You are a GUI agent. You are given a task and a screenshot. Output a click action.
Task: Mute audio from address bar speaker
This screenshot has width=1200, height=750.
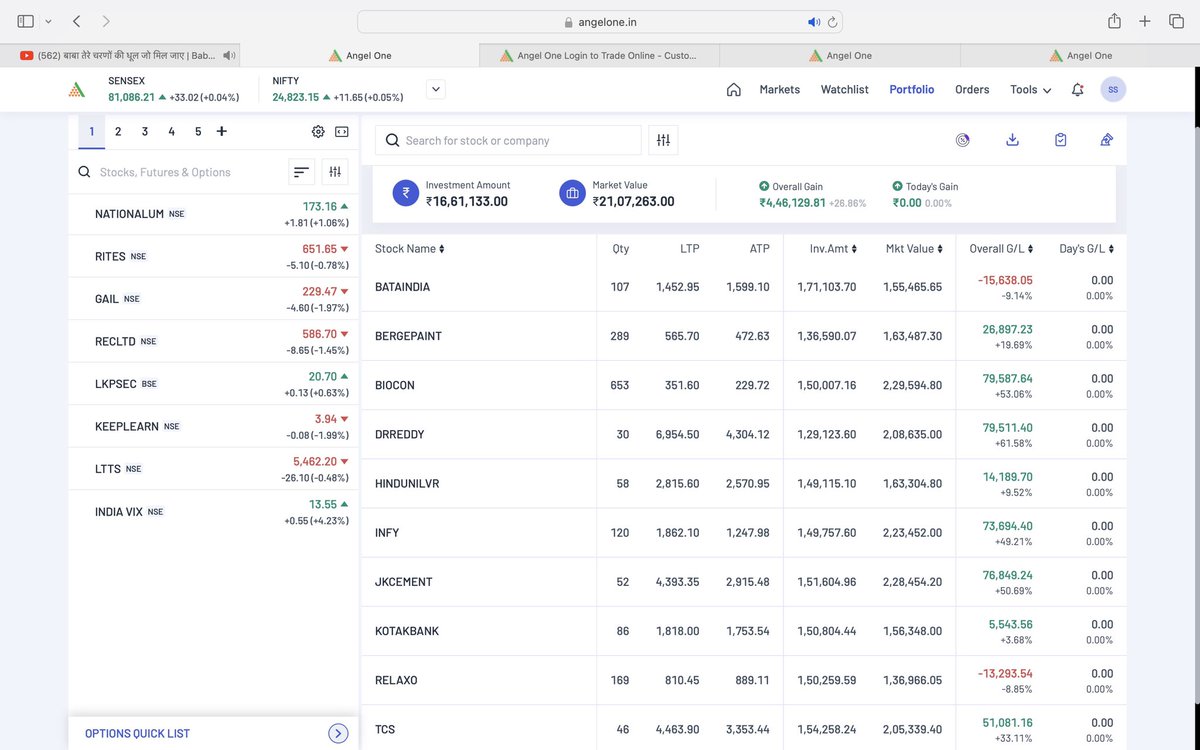[x=814, y=22]
